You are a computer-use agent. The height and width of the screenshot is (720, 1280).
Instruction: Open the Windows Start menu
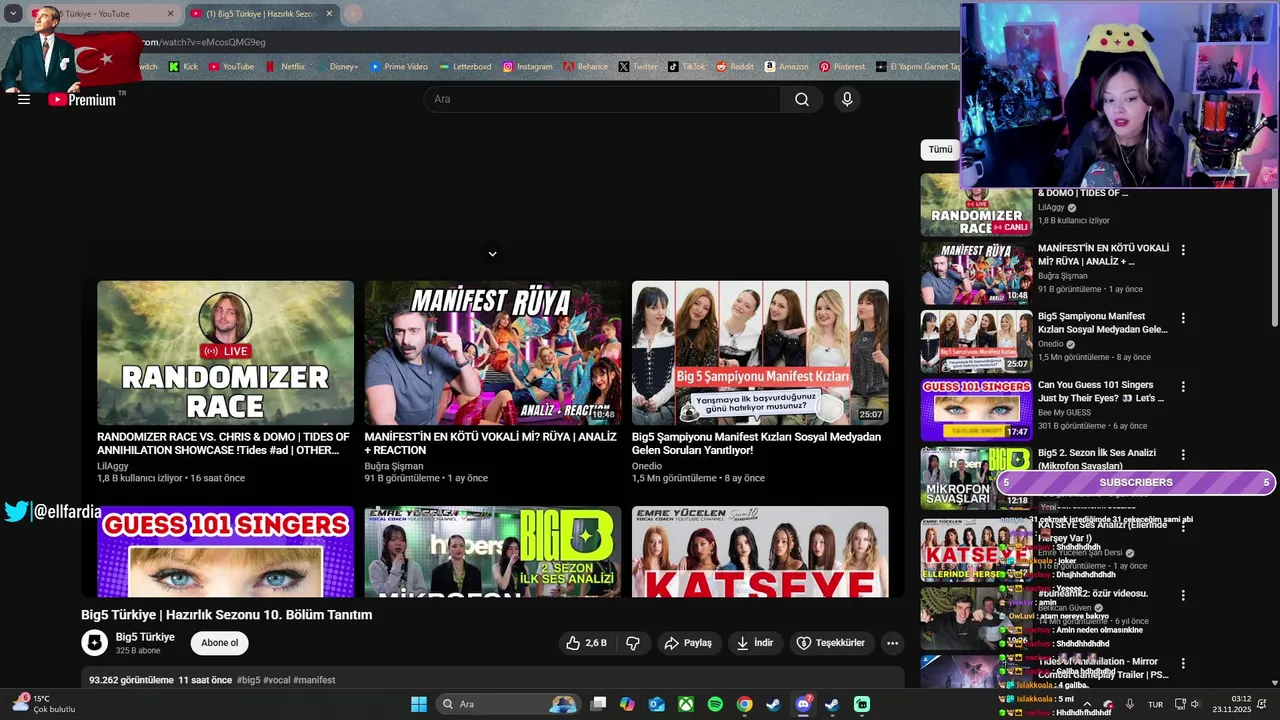point(419,704)
